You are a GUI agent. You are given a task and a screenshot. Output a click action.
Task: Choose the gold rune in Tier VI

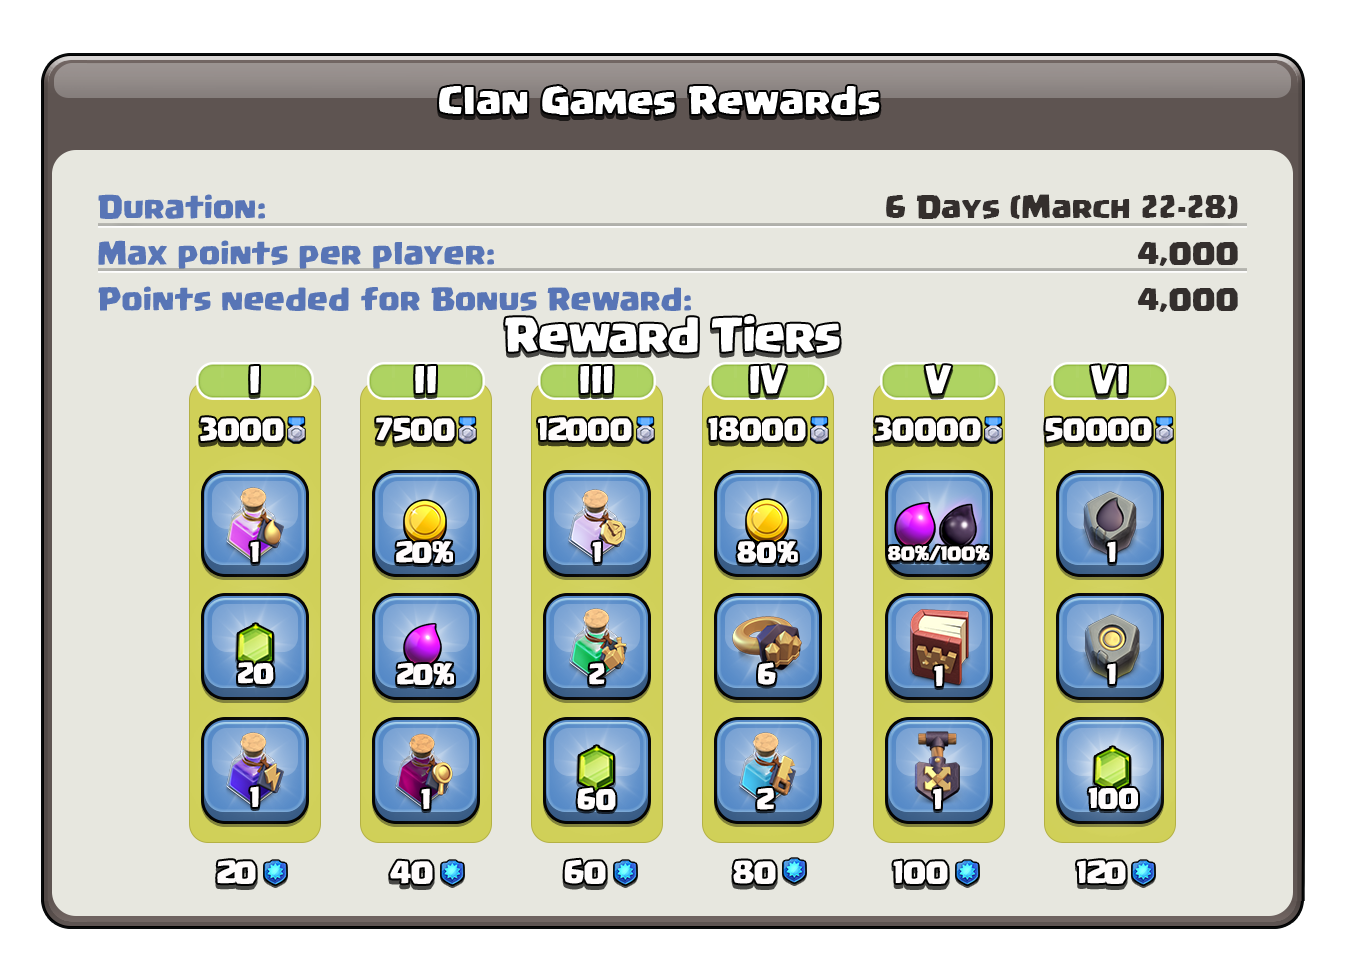[x=1110, y=647]
